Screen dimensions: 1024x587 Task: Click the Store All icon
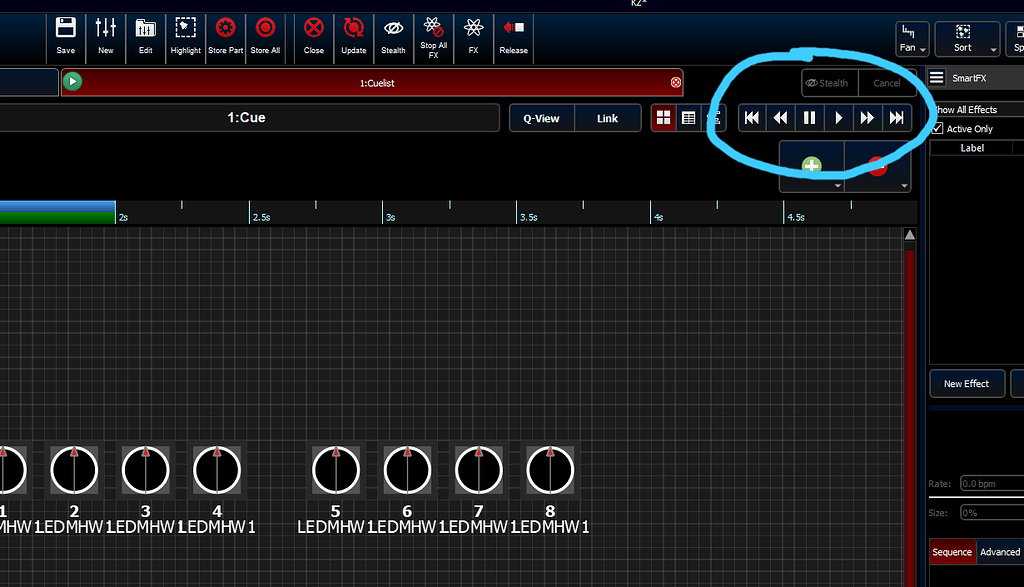tap(266, 38)
